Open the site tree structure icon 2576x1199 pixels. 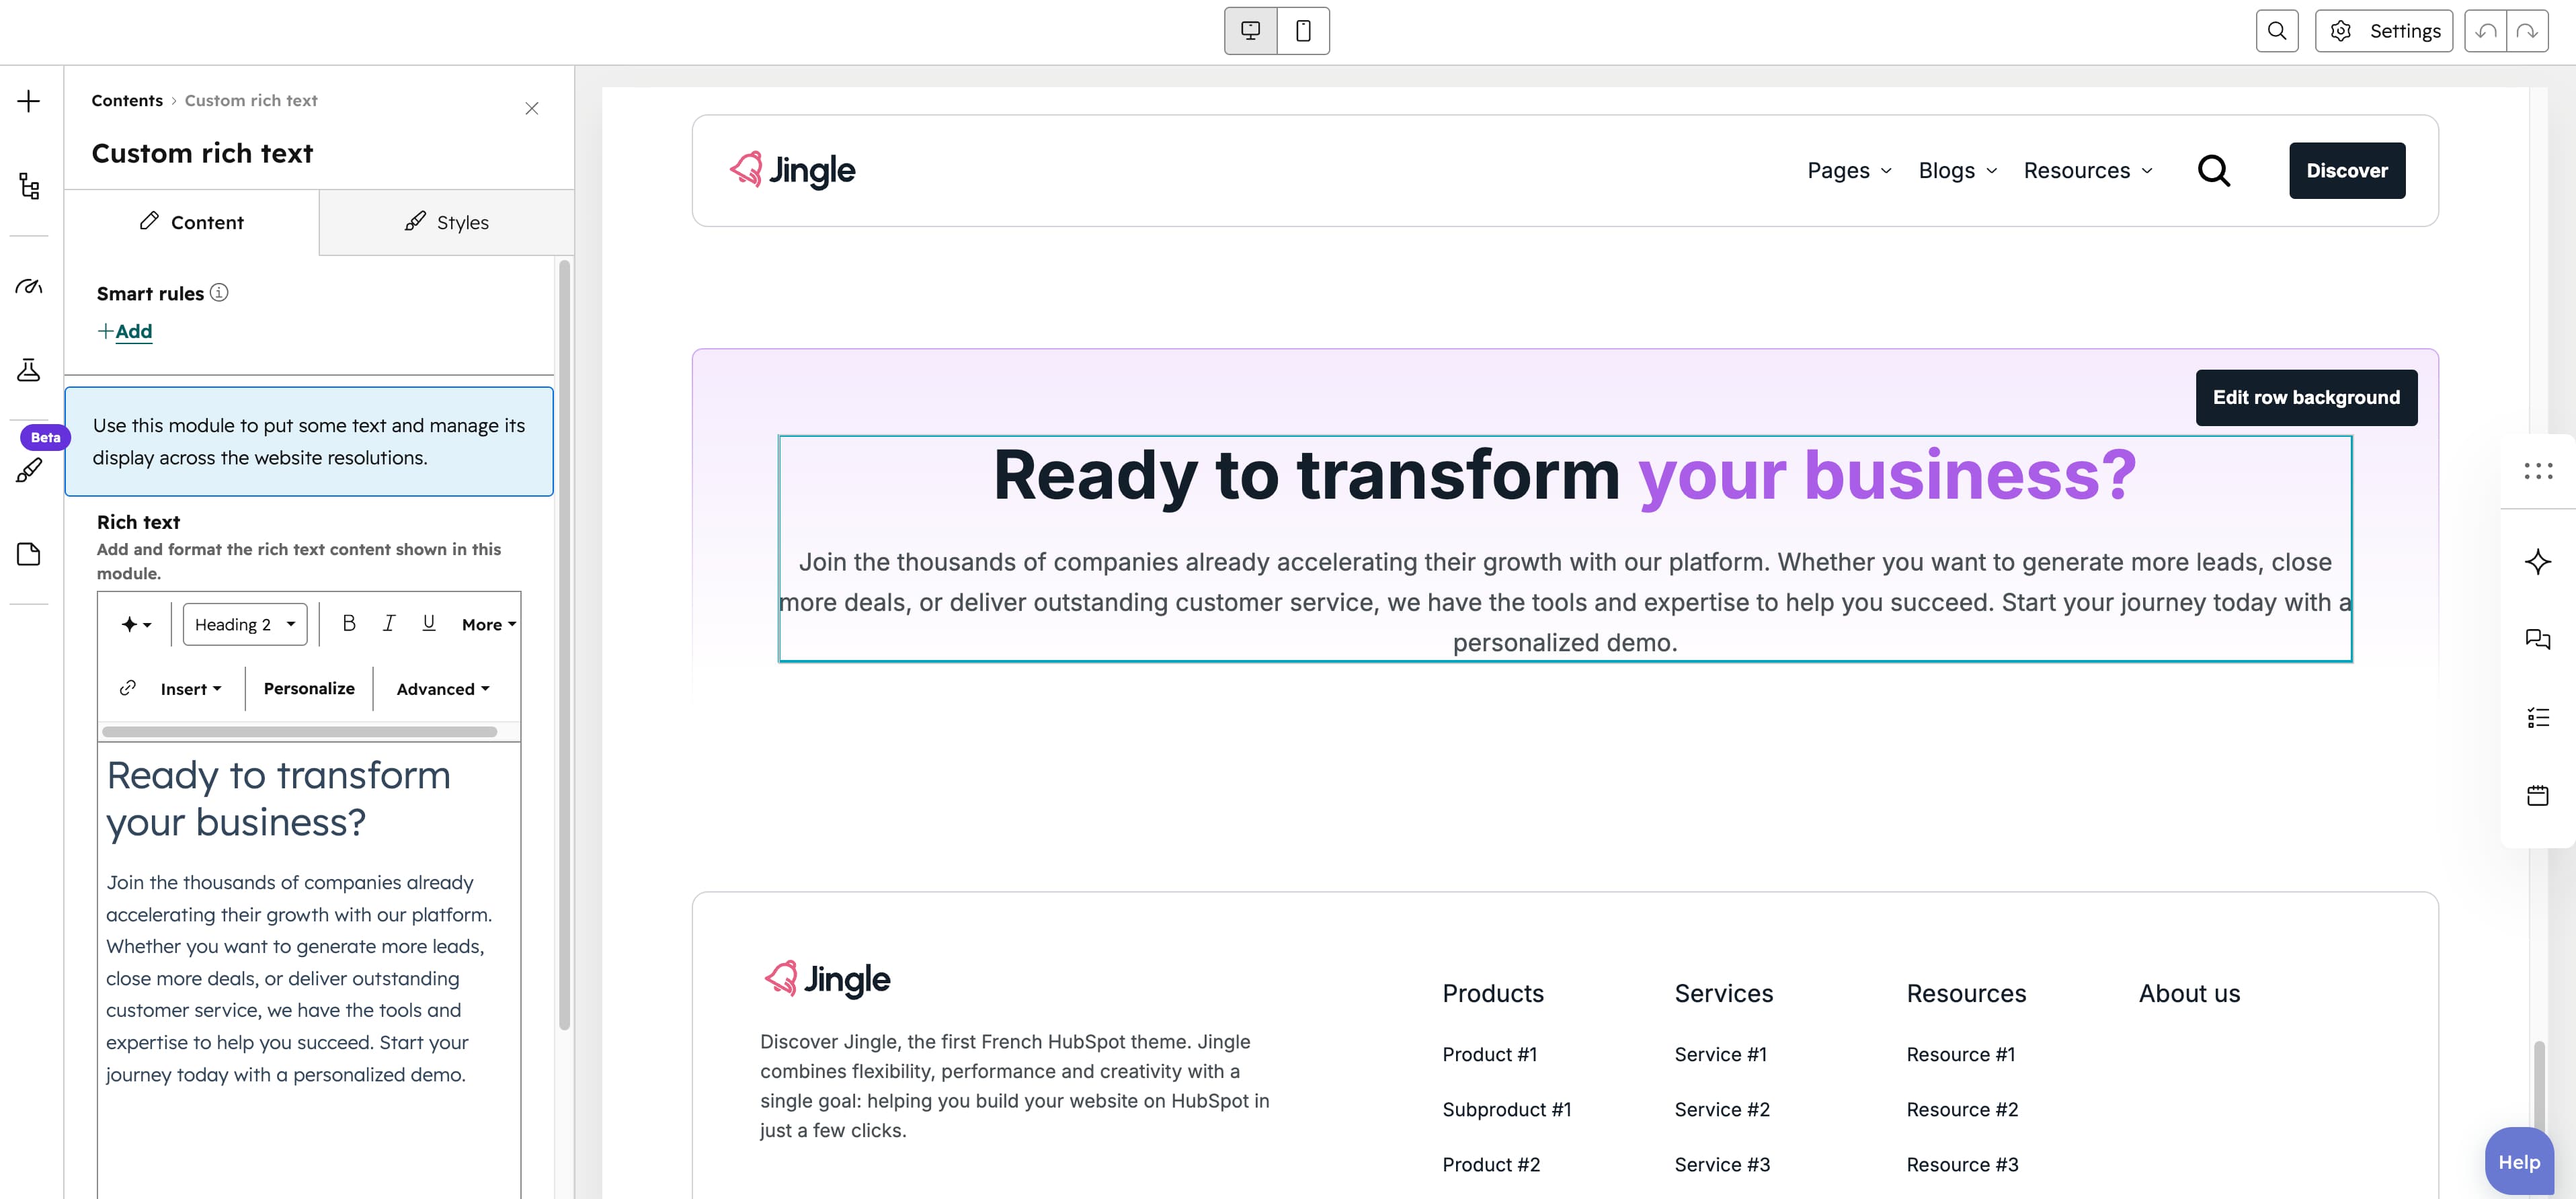tap(29, 186)
